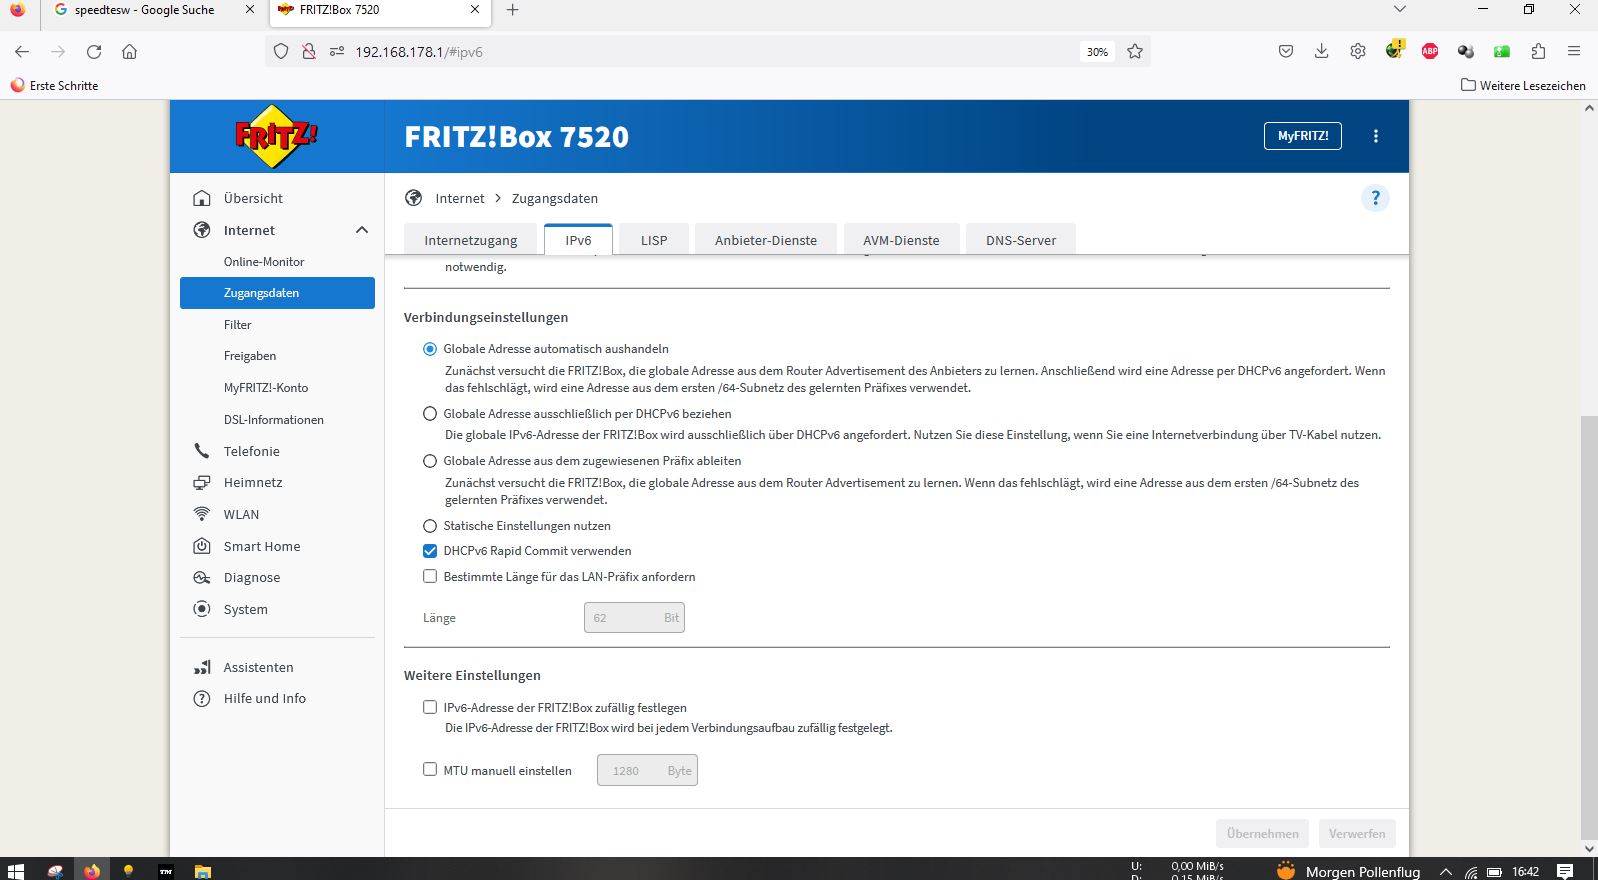
Task: Select 'Globale Adresse aus dem zugewiesenen Präfix ableiten'
Action: coord(430,461)
